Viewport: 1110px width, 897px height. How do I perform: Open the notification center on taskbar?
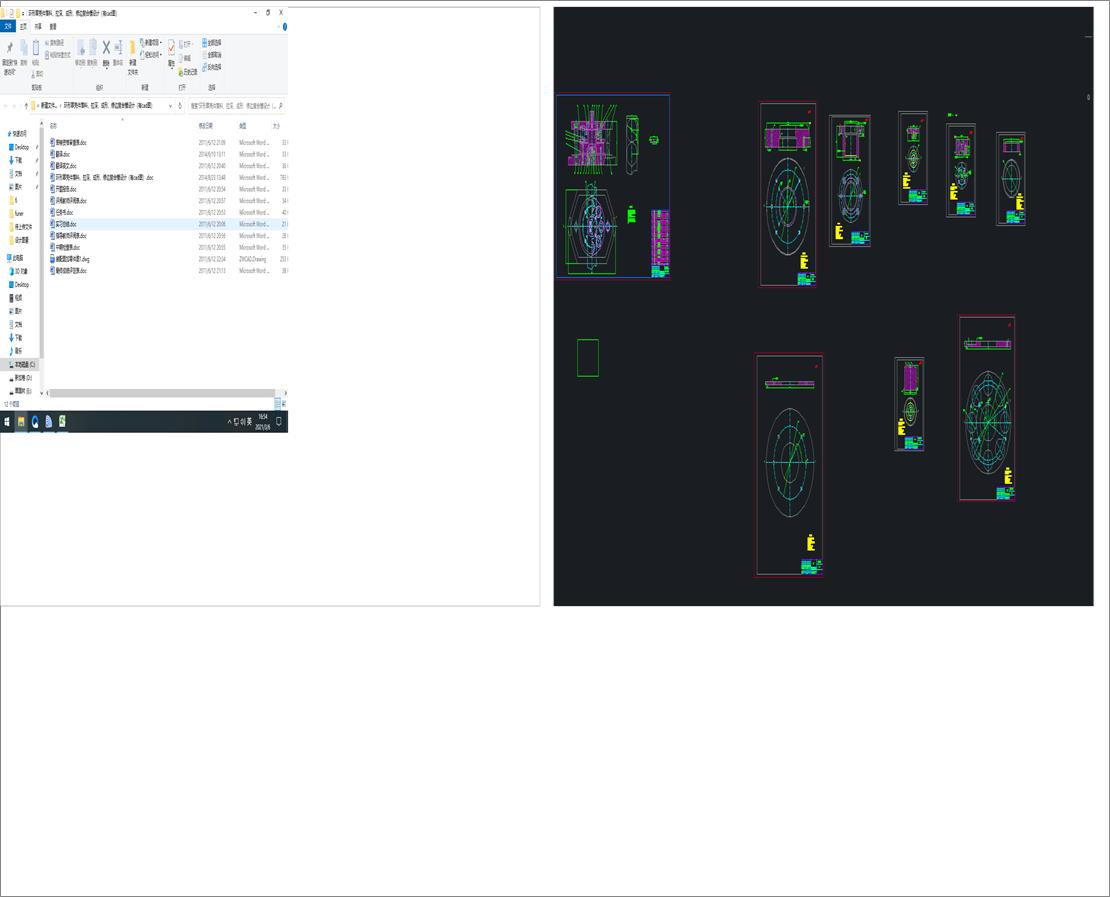tap(279, 421)
